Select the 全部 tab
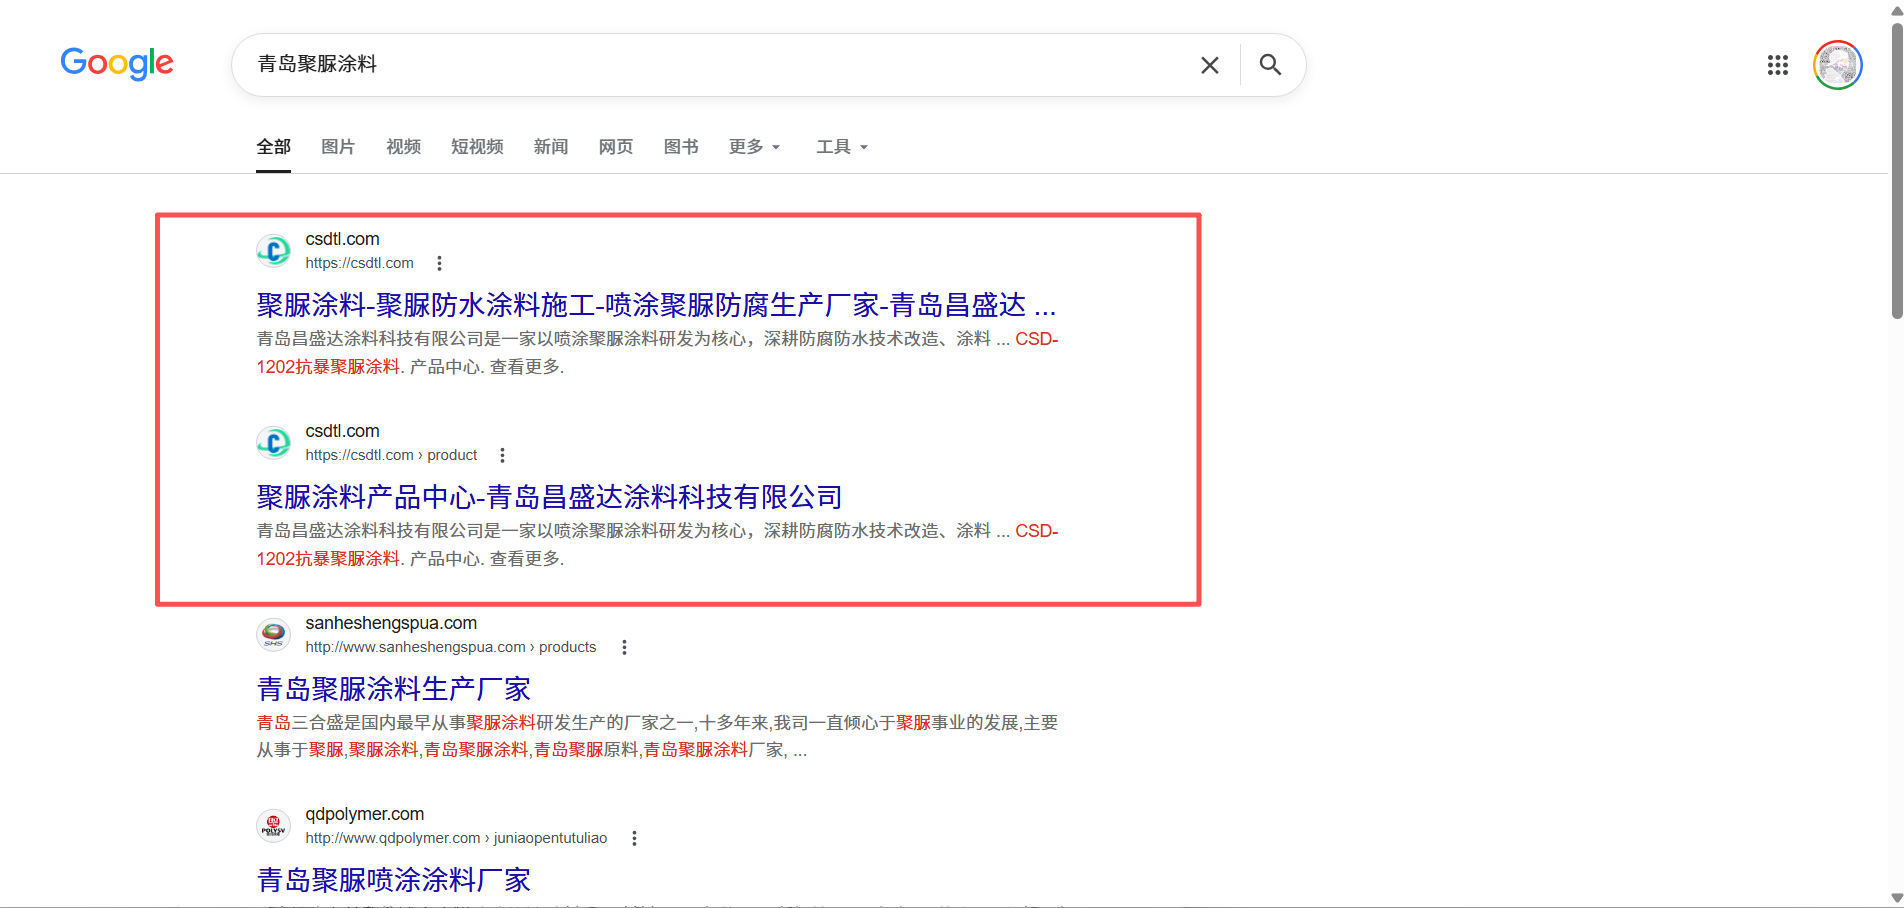The image size is (1904, 908). (273, 147)
